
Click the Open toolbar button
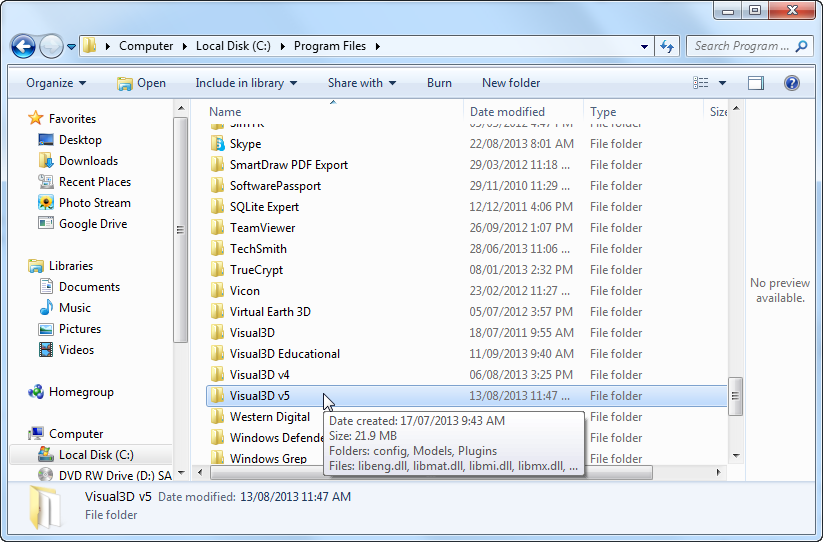pyautogui.click(x=141, y=83)
